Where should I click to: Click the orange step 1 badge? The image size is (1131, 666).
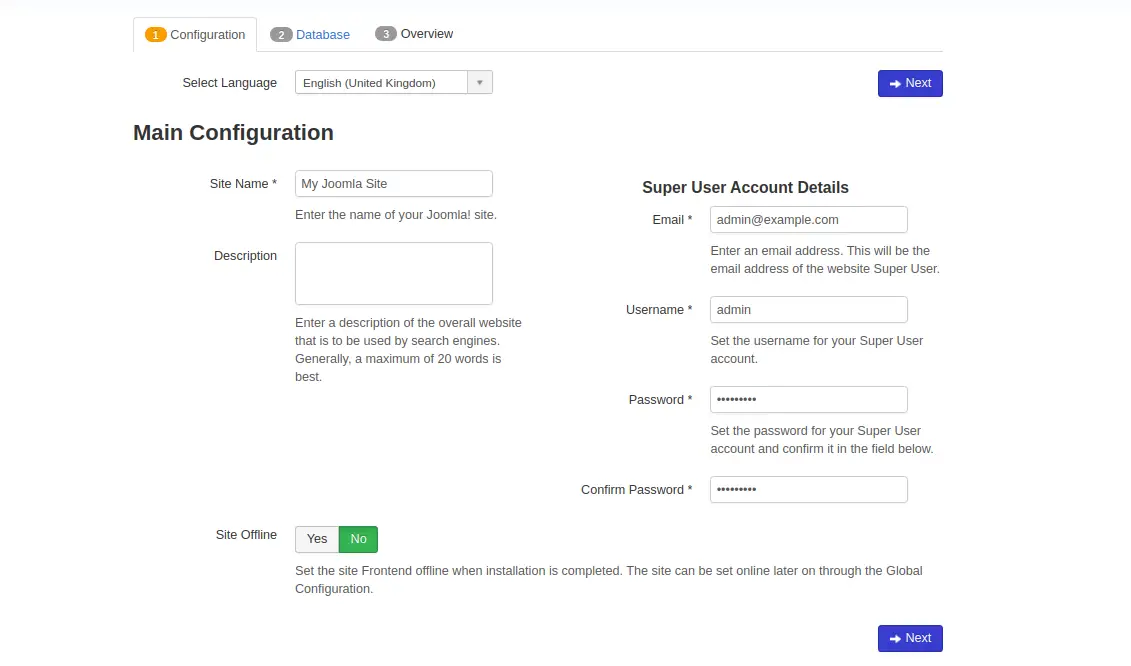click(156, 35)
